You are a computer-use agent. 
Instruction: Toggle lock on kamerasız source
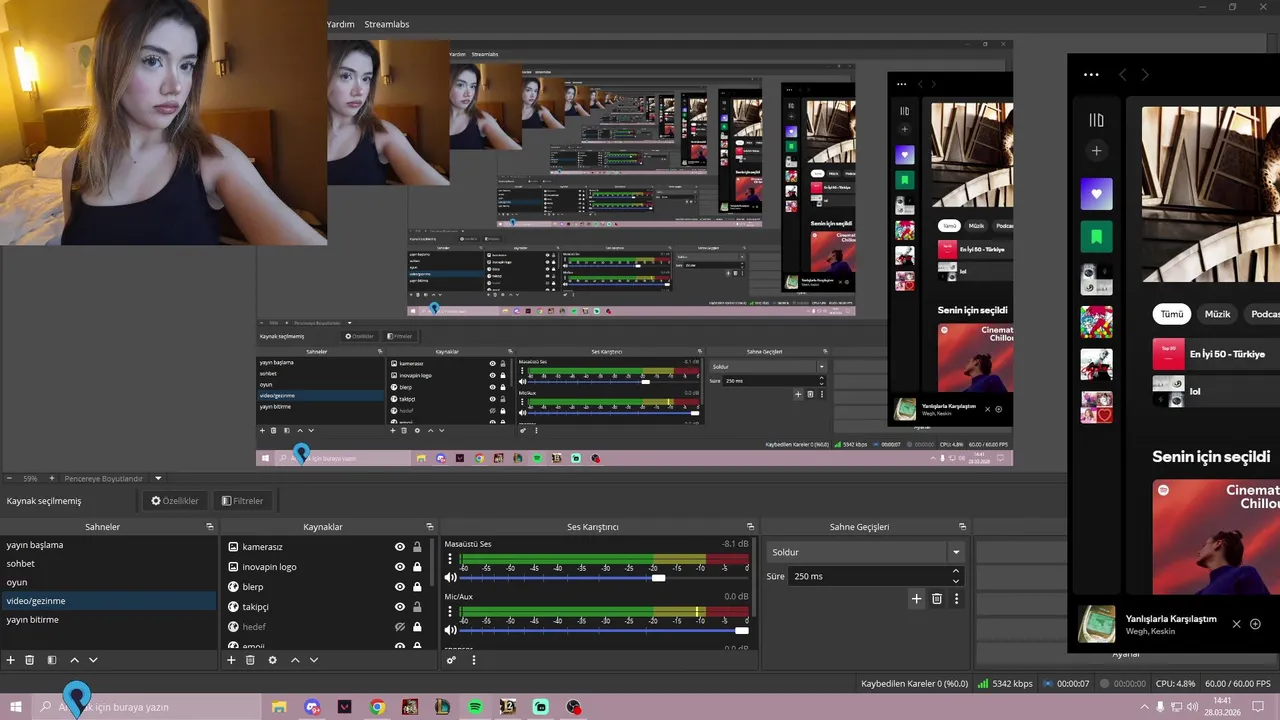click(417, 547)
